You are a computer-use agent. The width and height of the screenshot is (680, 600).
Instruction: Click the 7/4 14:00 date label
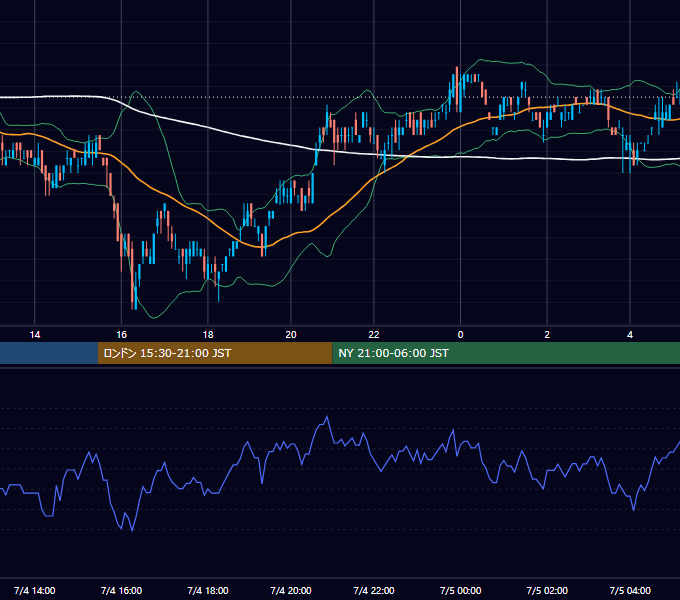(x=35, y=591)
